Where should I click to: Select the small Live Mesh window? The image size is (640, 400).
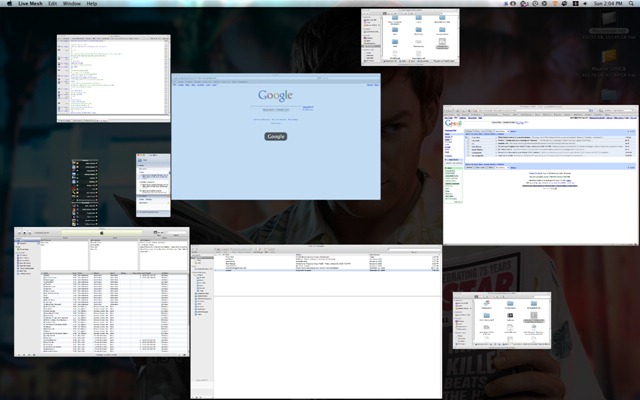click(153, 185)
